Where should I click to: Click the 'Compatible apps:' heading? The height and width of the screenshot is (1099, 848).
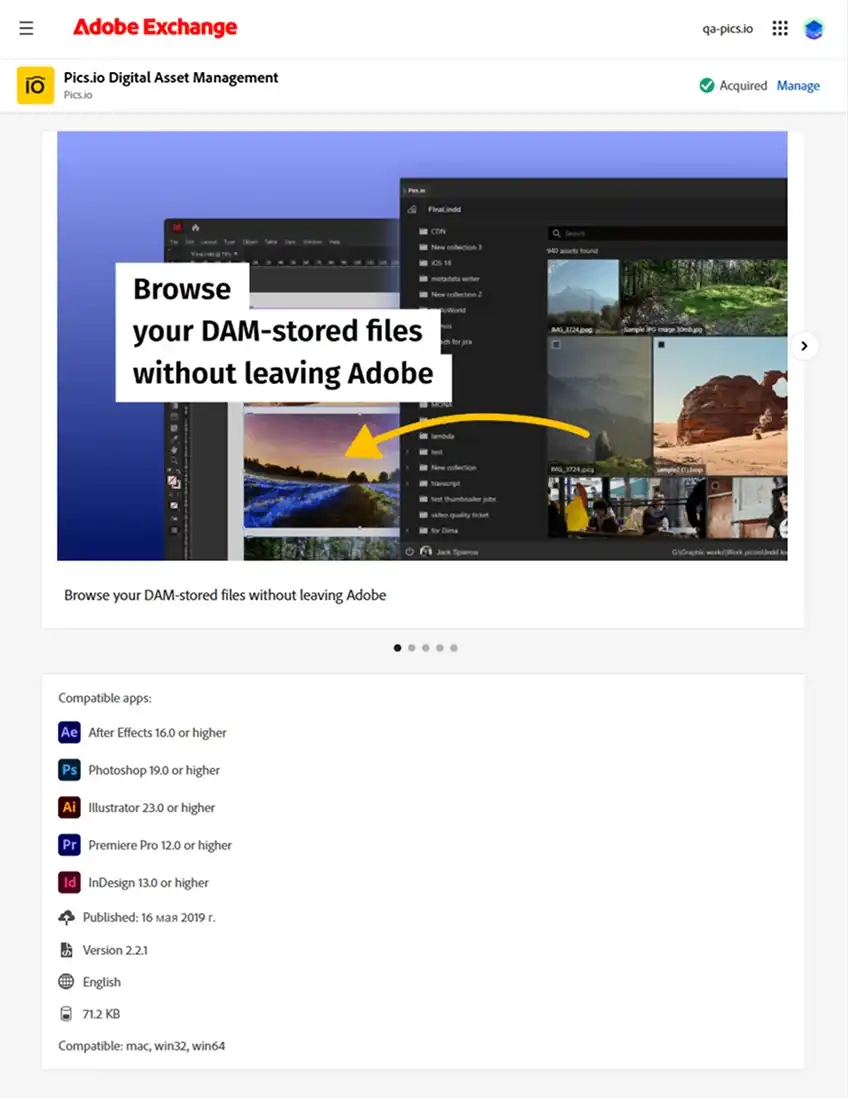coord(105,698)
